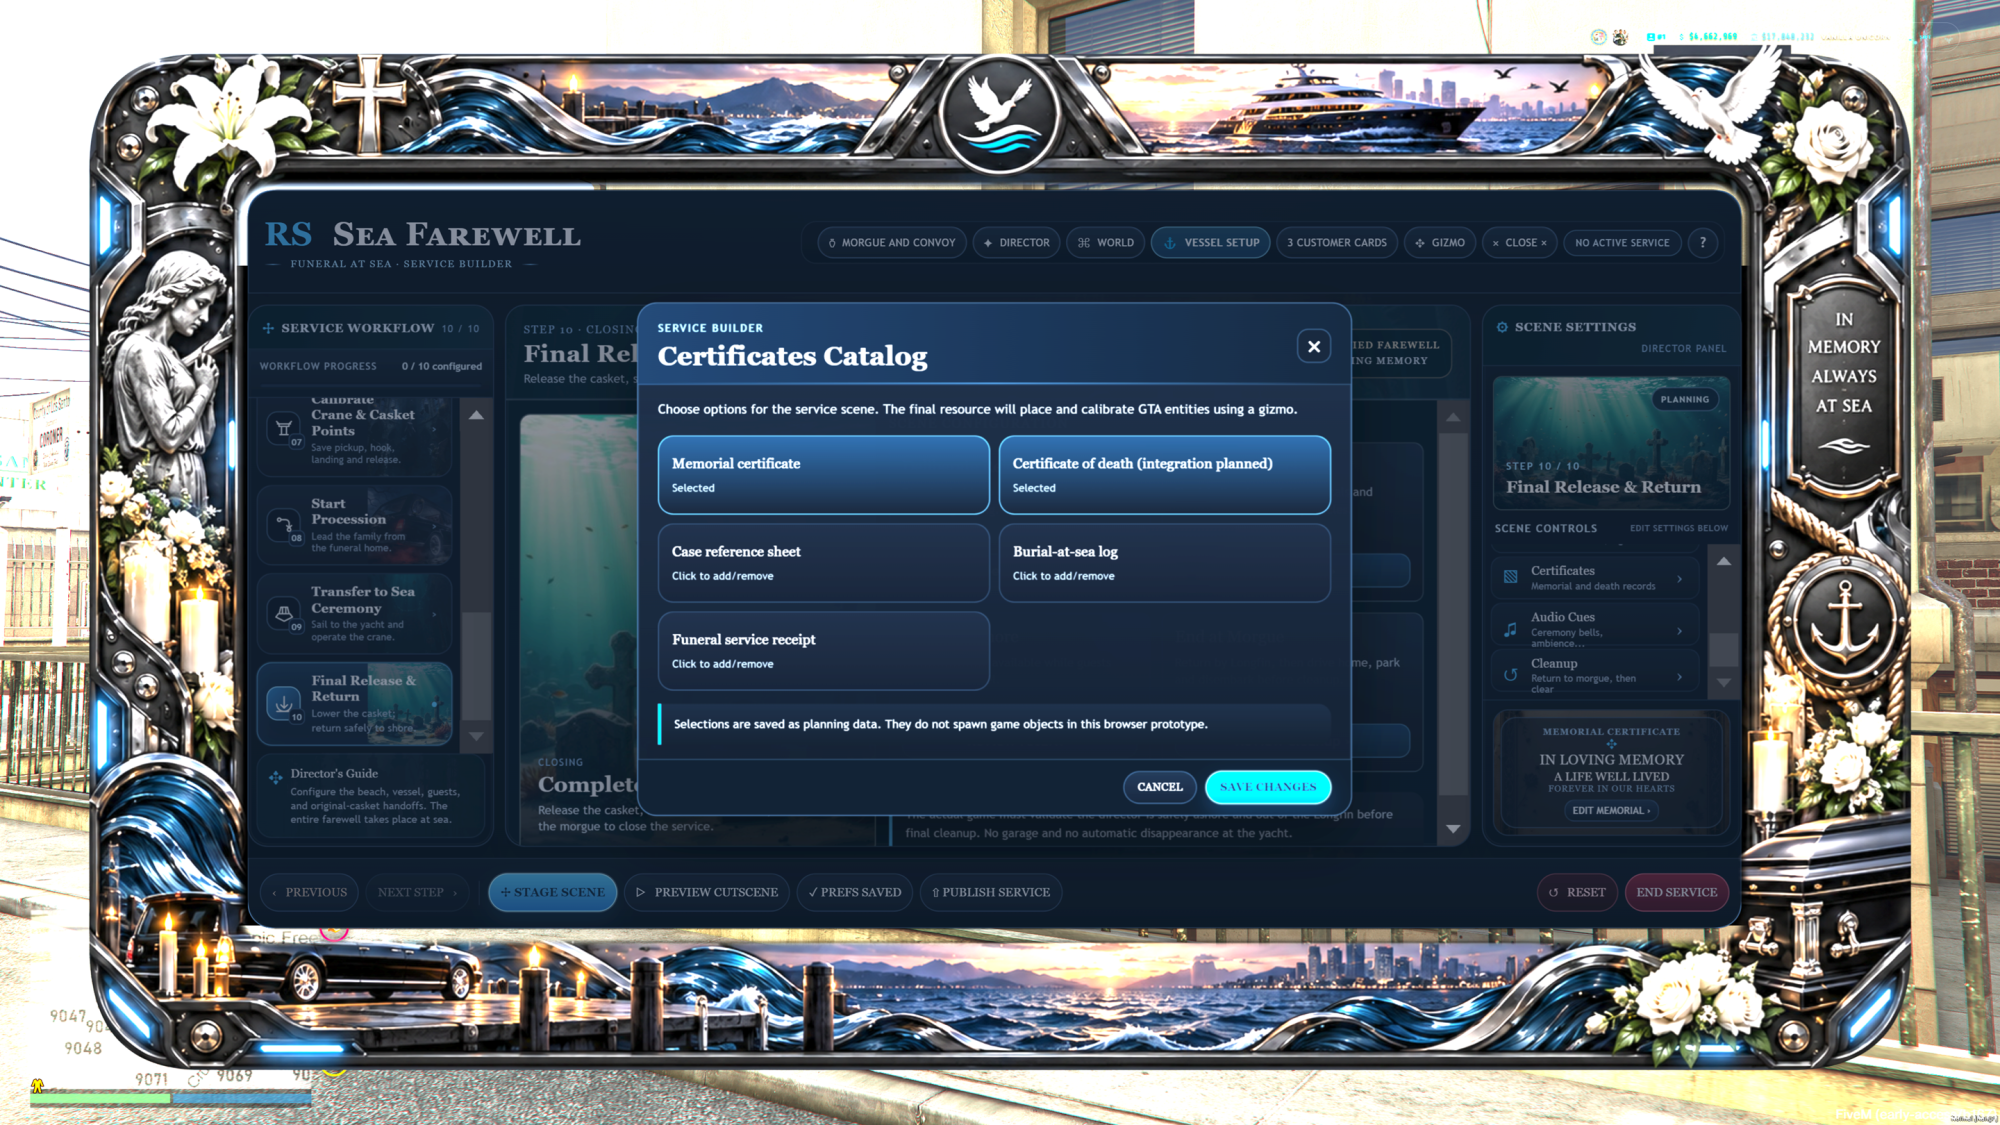The width and height of the screenshot is (2000, 1125).
Task: Click the Audio Cues music note icon
Action: click(x=1510, y=629)
